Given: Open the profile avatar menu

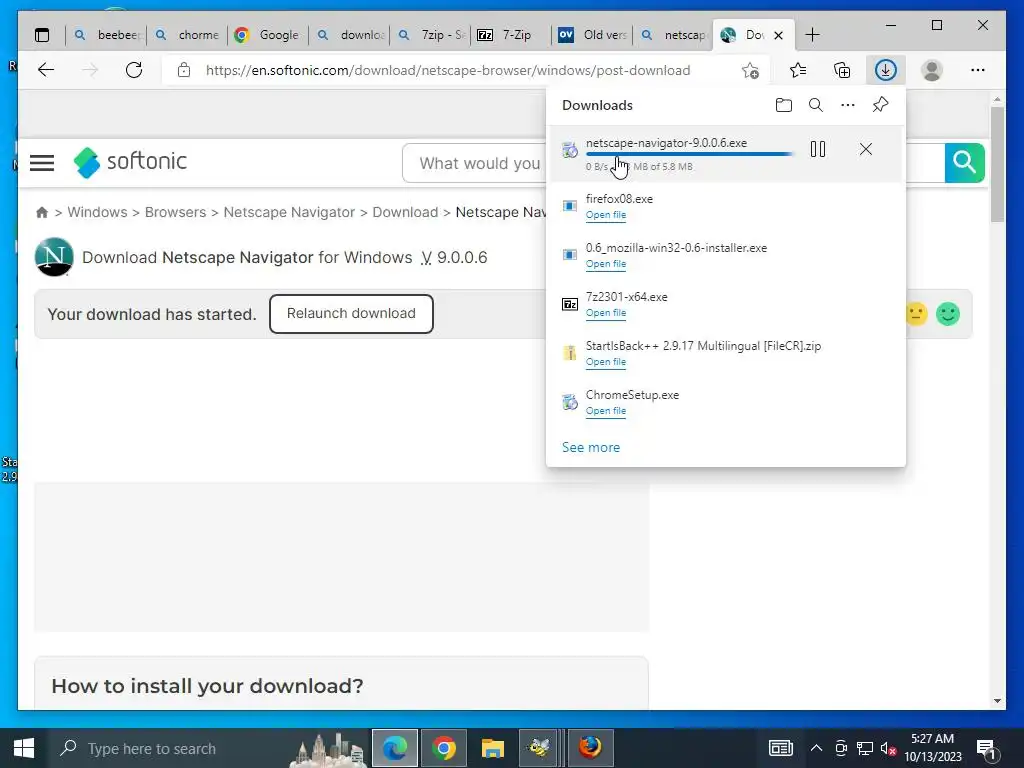Looking at the screenshot, I should 932,70.
